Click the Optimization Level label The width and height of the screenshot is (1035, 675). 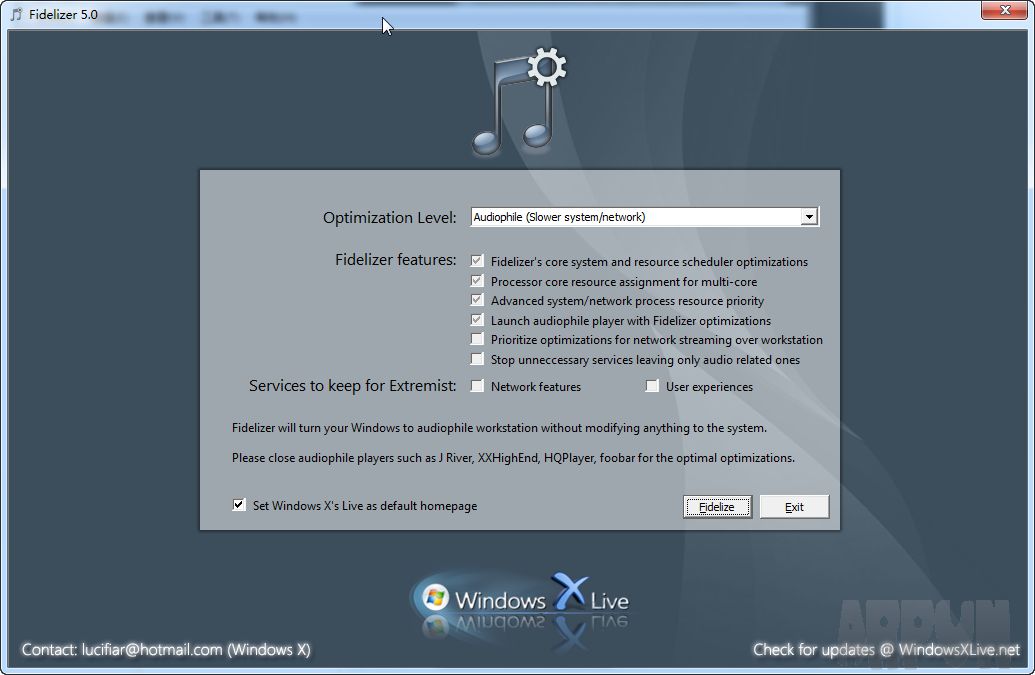point(389,217)
